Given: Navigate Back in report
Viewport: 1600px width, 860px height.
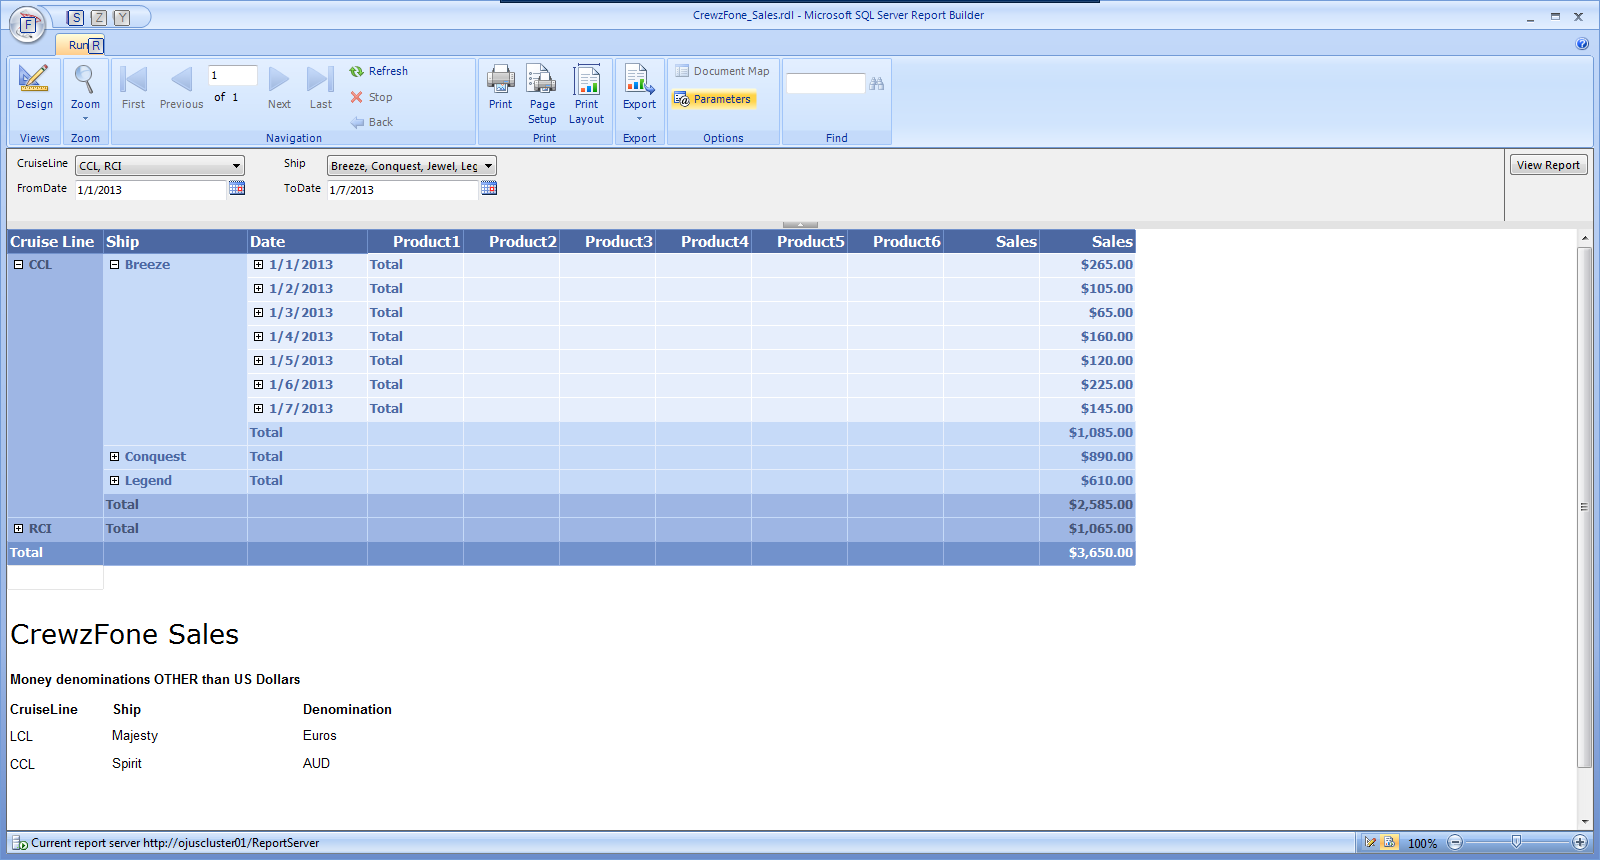Looking at the screenshot, I should 371,122.
